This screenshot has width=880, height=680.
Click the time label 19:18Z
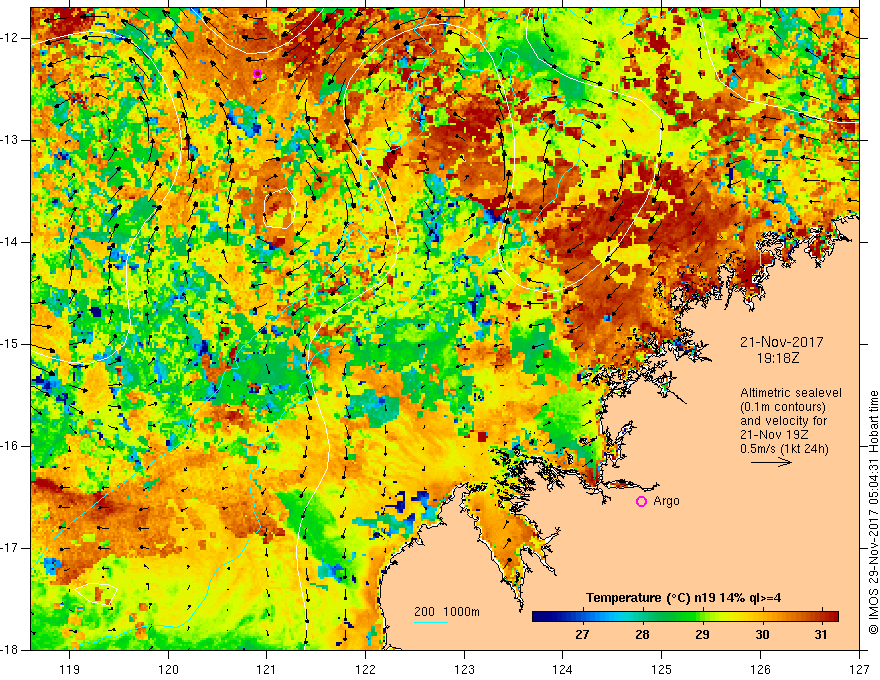click(x=778, y=357)
